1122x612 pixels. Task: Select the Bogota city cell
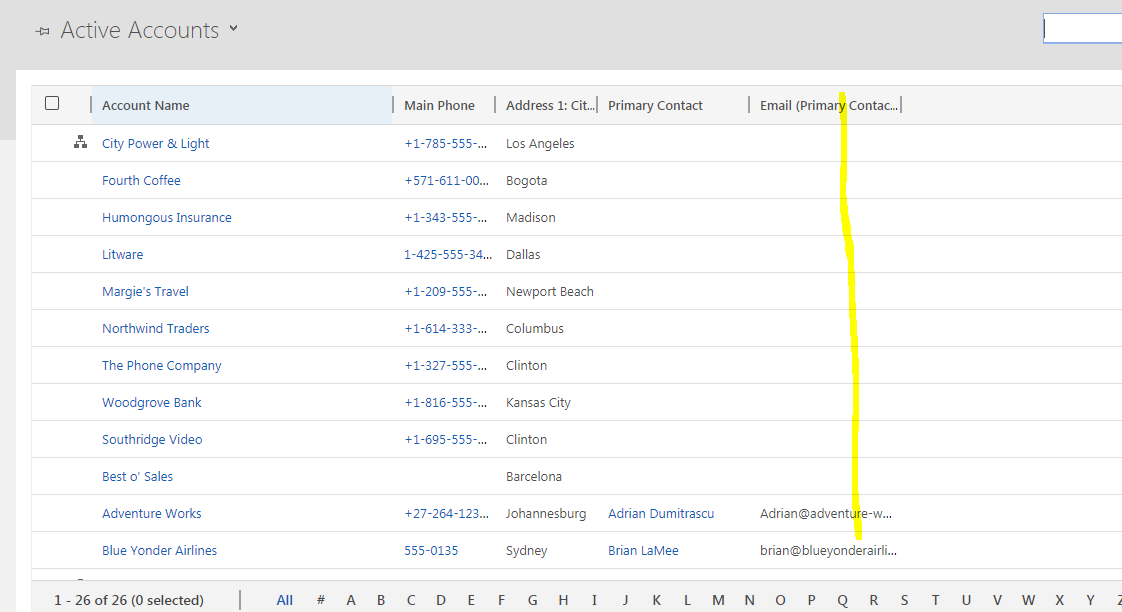(x=527, y=180)
